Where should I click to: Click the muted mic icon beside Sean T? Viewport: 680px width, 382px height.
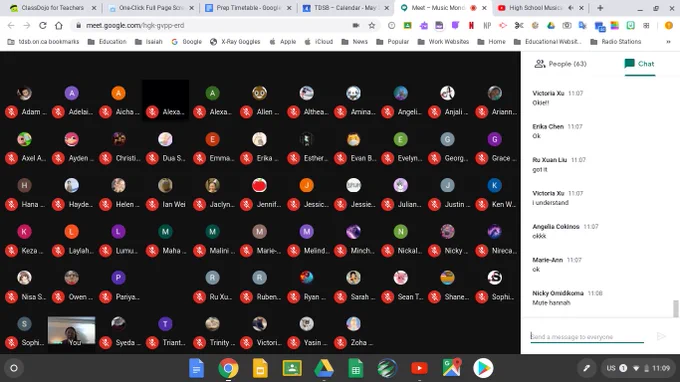pyautogui.click(x=387, y=297)
